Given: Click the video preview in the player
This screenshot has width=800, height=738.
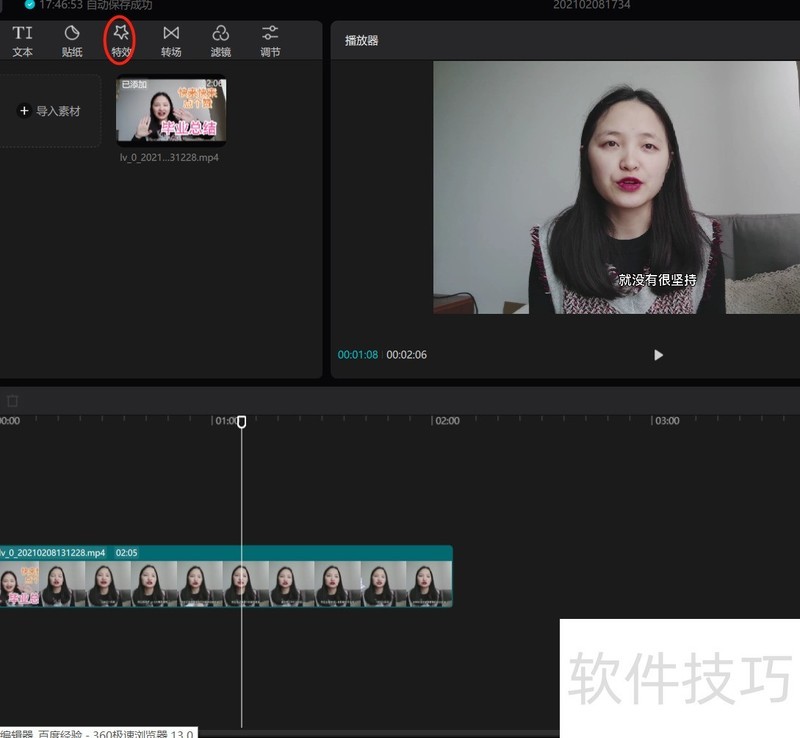Looking at the screenshot, I should [x=616, y=188].
